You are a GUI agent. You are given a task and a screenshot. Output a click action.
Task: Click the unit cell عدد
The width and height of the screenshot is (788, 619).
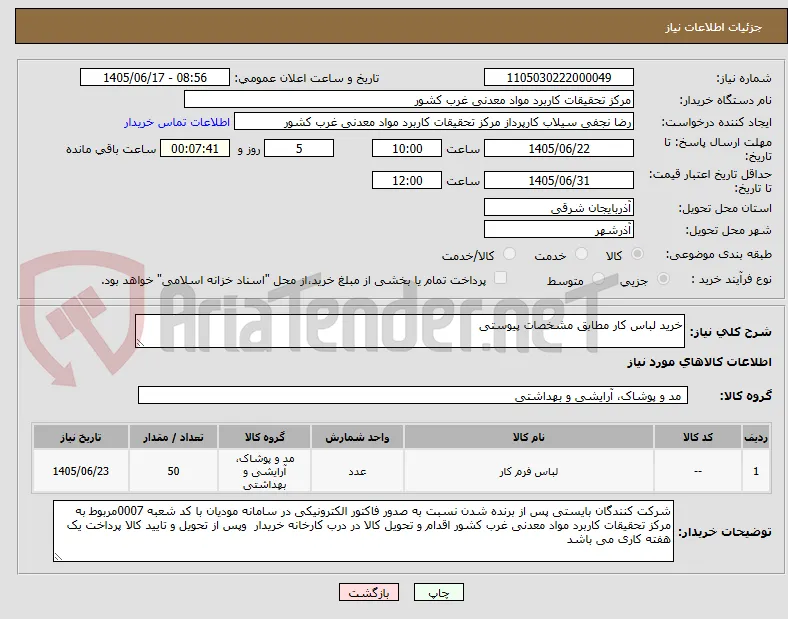click(x=357, y=471)
